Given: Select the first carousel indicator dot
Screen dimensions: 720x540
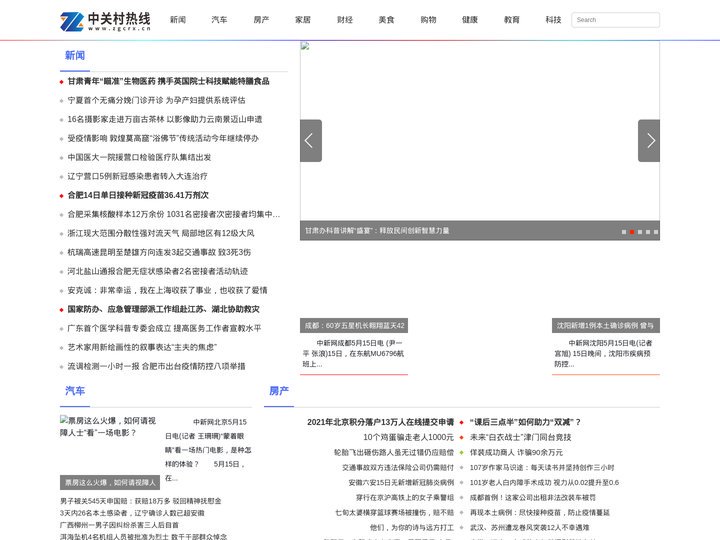Looking at the screenshot, I should [x=624, y=232].
